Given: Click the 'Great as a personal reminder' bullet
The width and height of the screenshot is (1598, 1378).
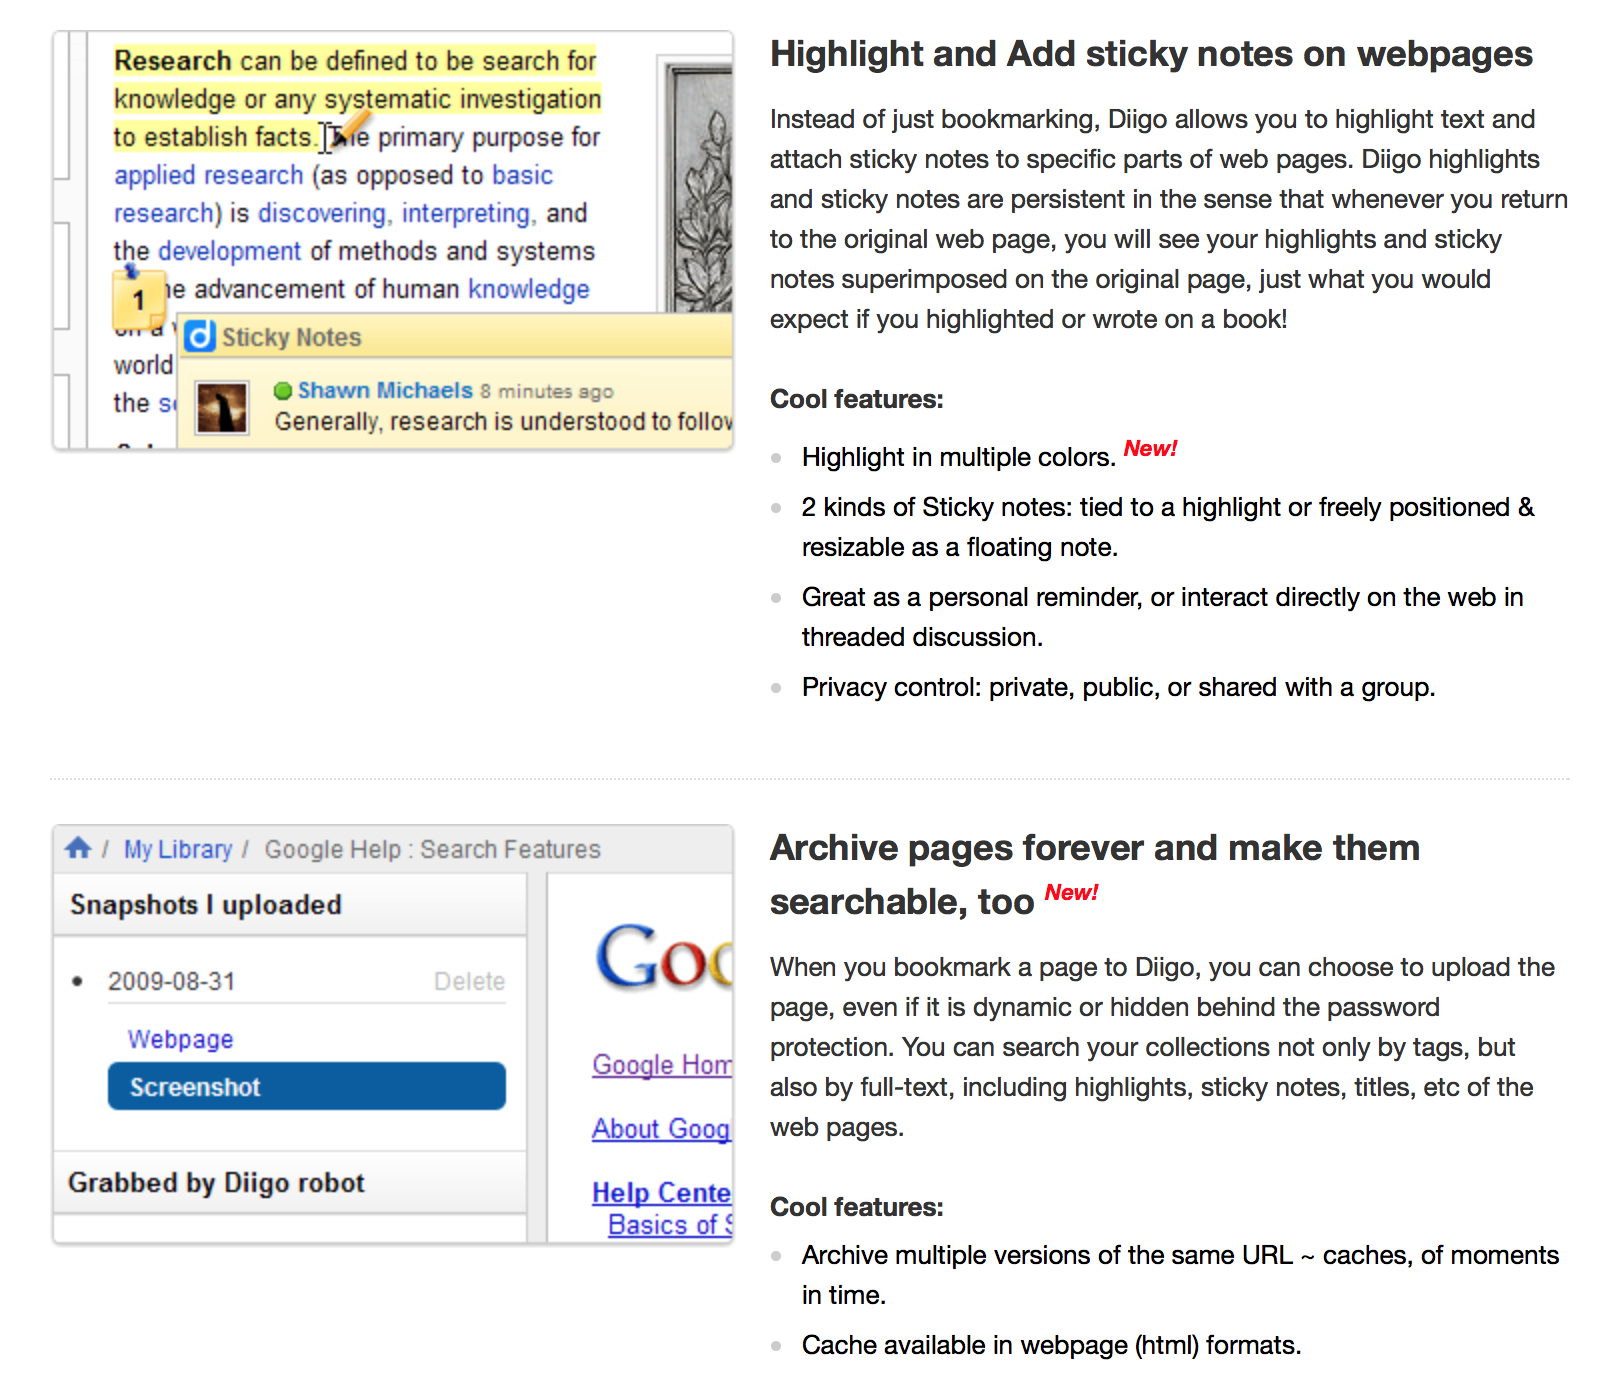Looking at the screenshot, I should coord(1162,617).
